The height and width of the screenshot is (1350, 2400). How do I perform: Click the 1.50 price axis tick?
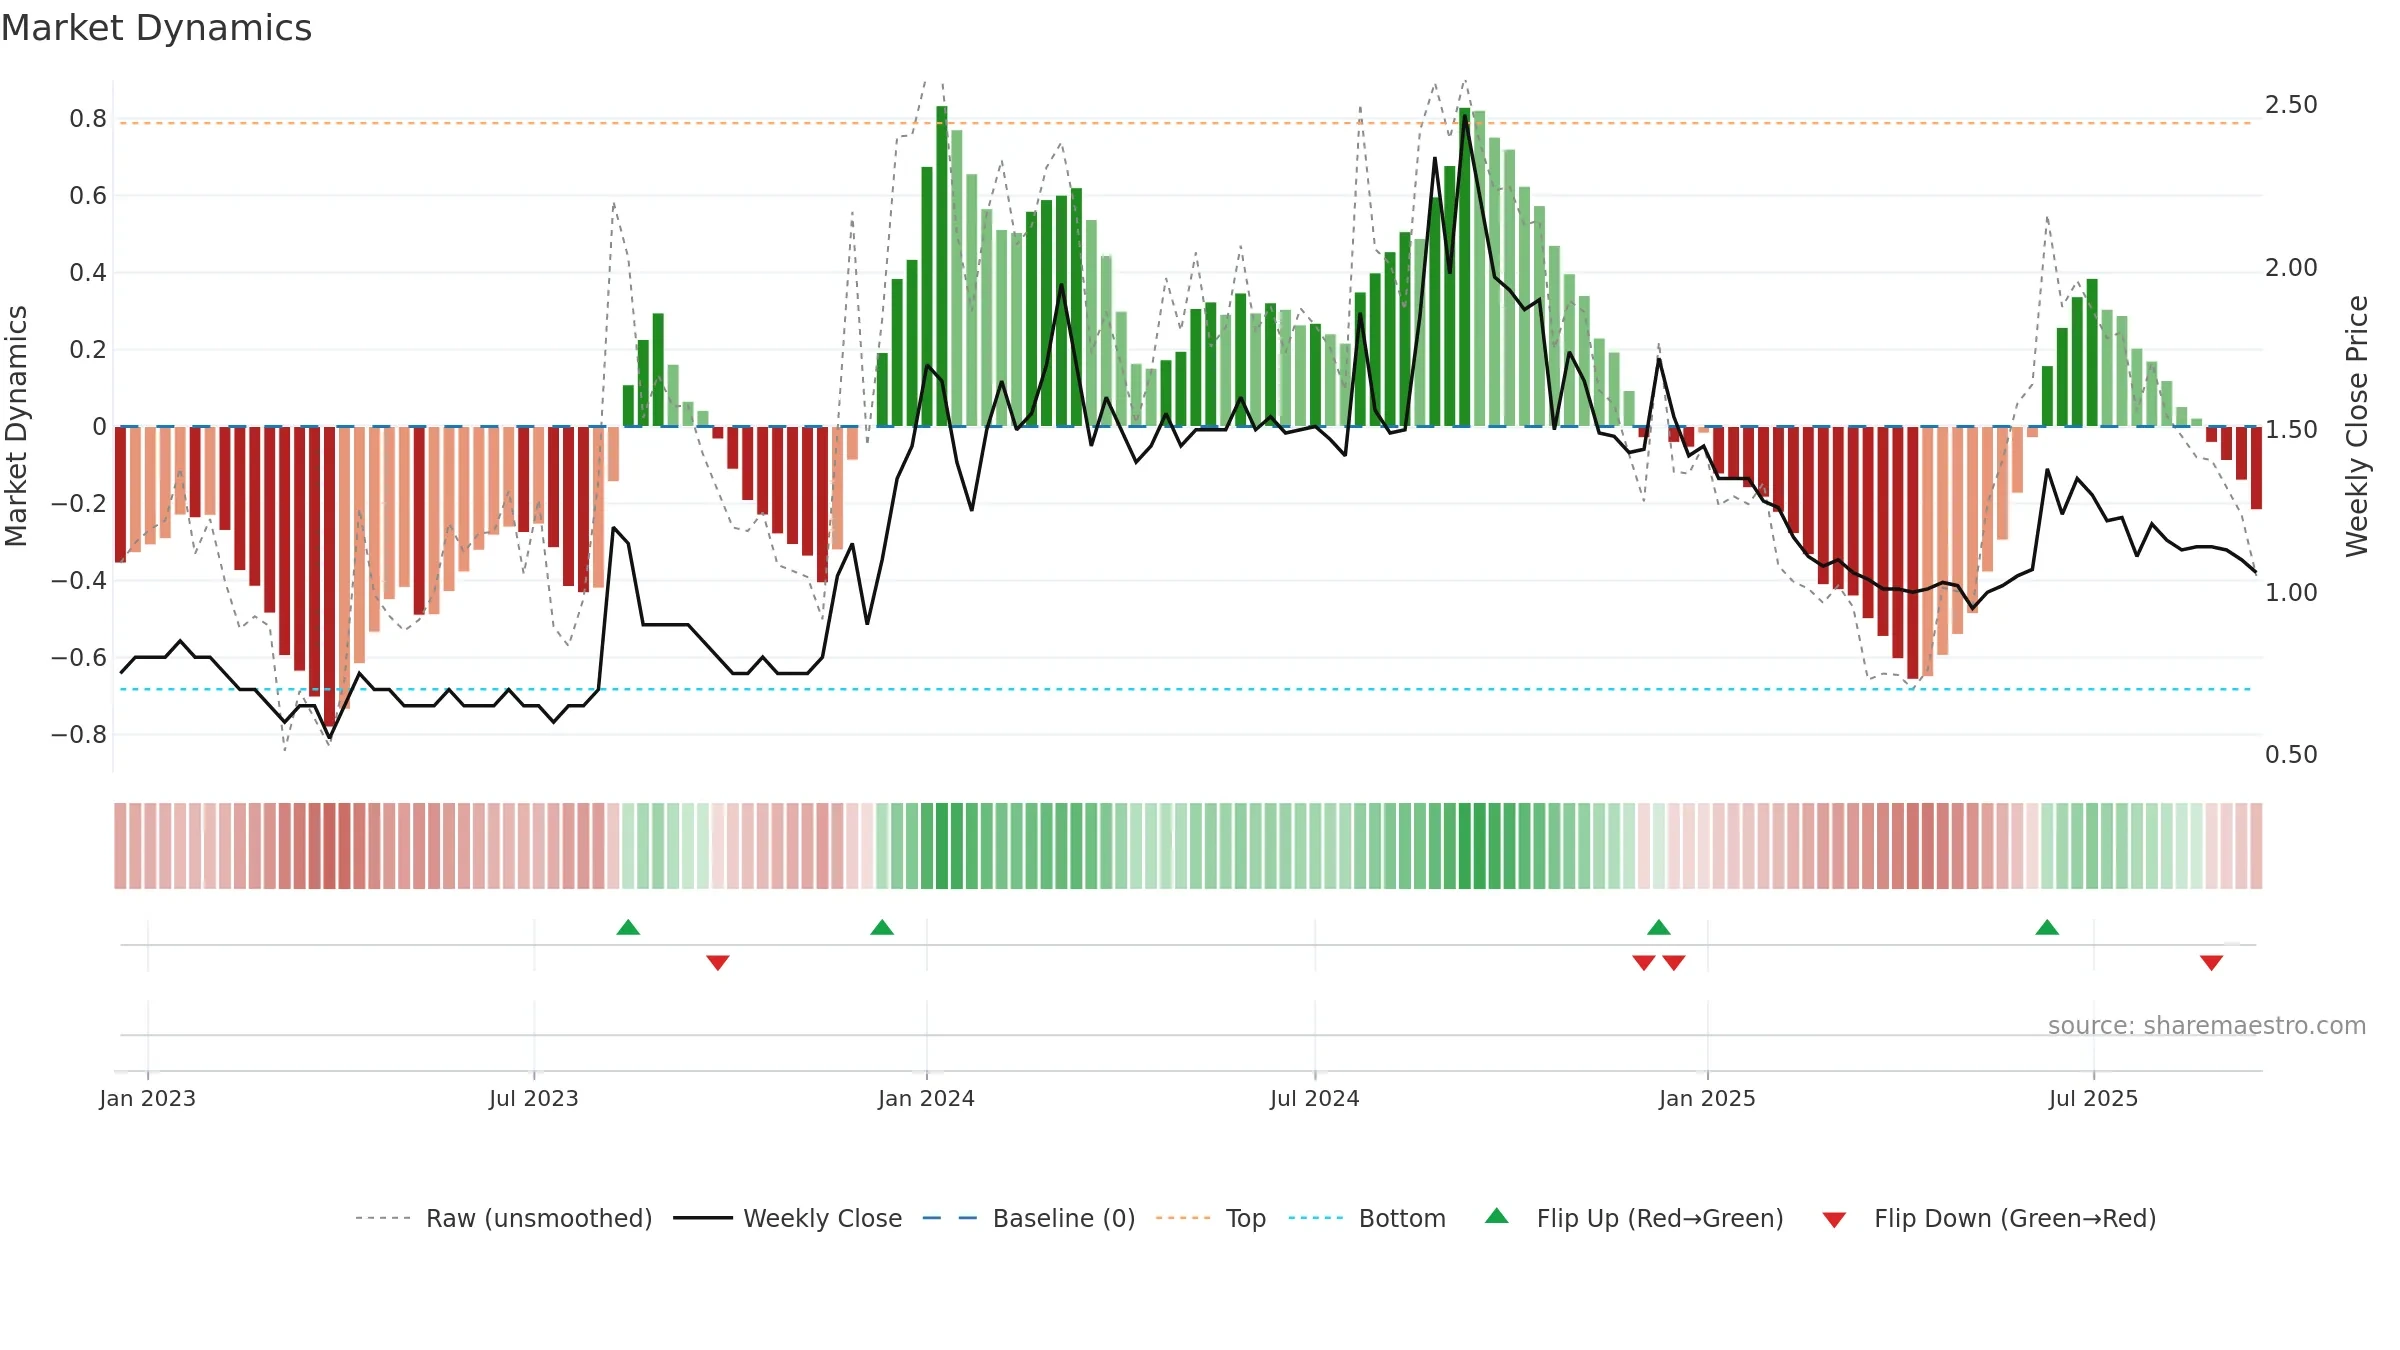click(2291, 430)
